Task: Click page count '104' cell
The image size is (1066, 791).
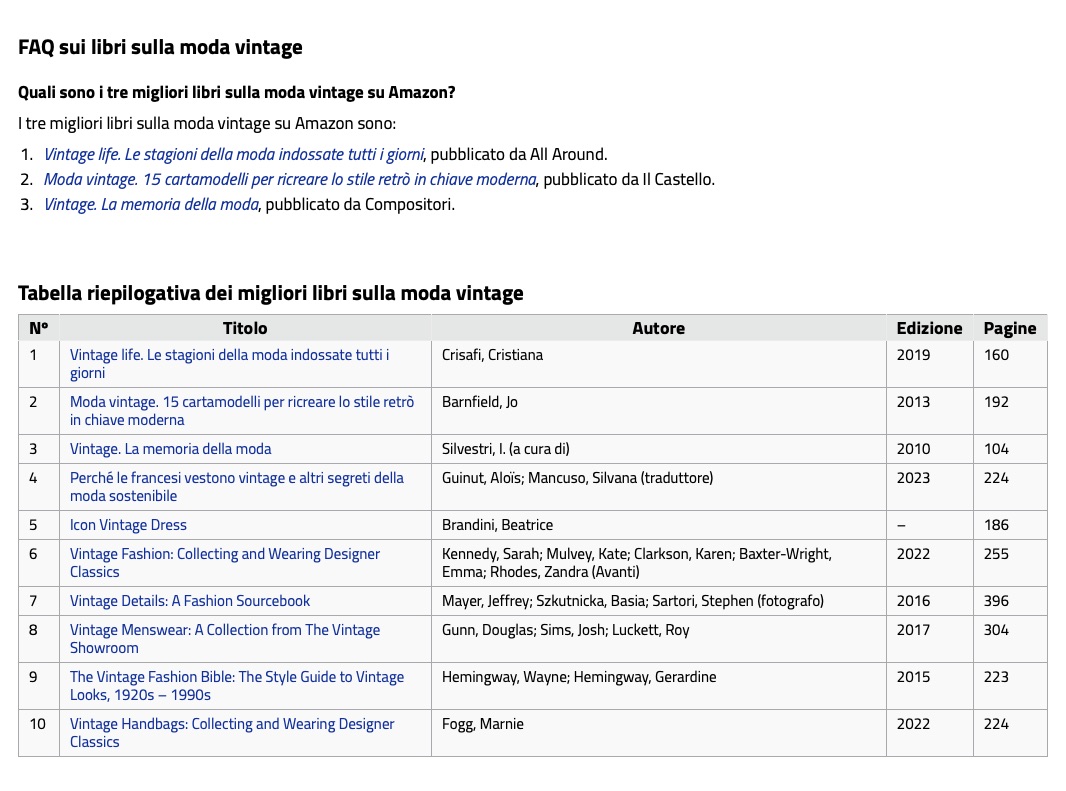Action: (x=1010, y=449)
